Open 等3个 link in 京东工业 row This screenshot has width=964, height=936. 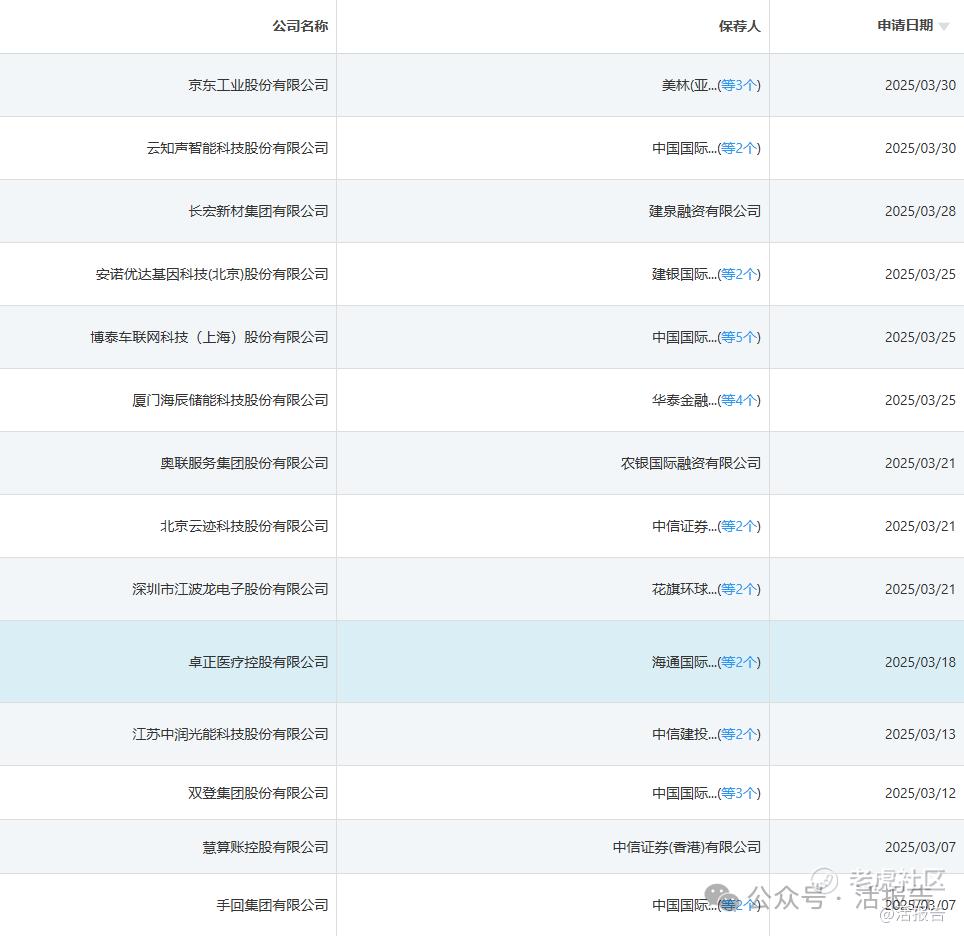[739, 85]
